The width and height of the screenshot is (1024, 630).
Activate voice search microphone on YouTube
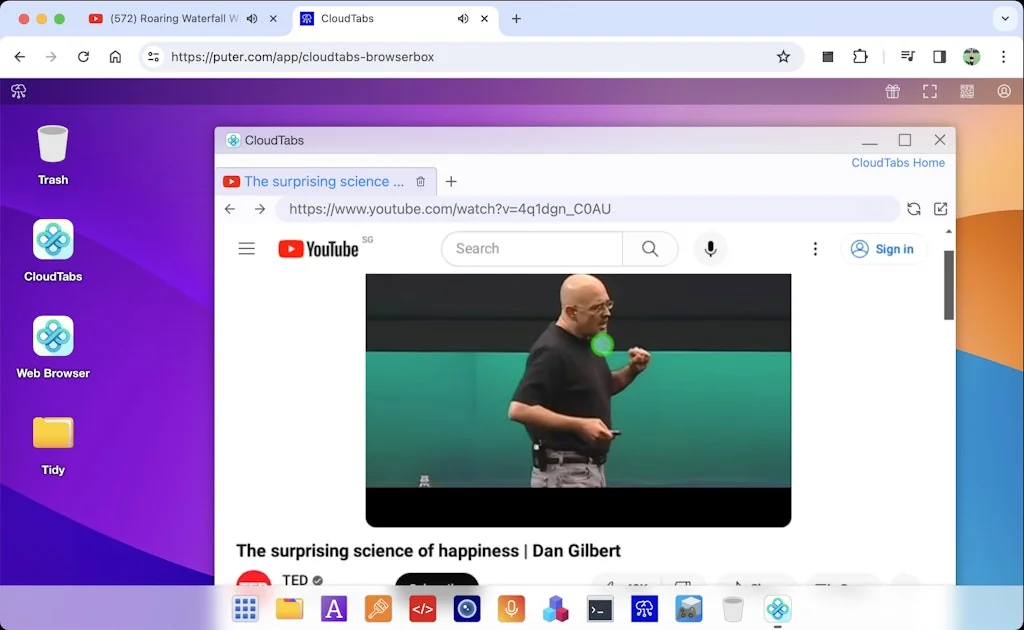coord(710,248)
